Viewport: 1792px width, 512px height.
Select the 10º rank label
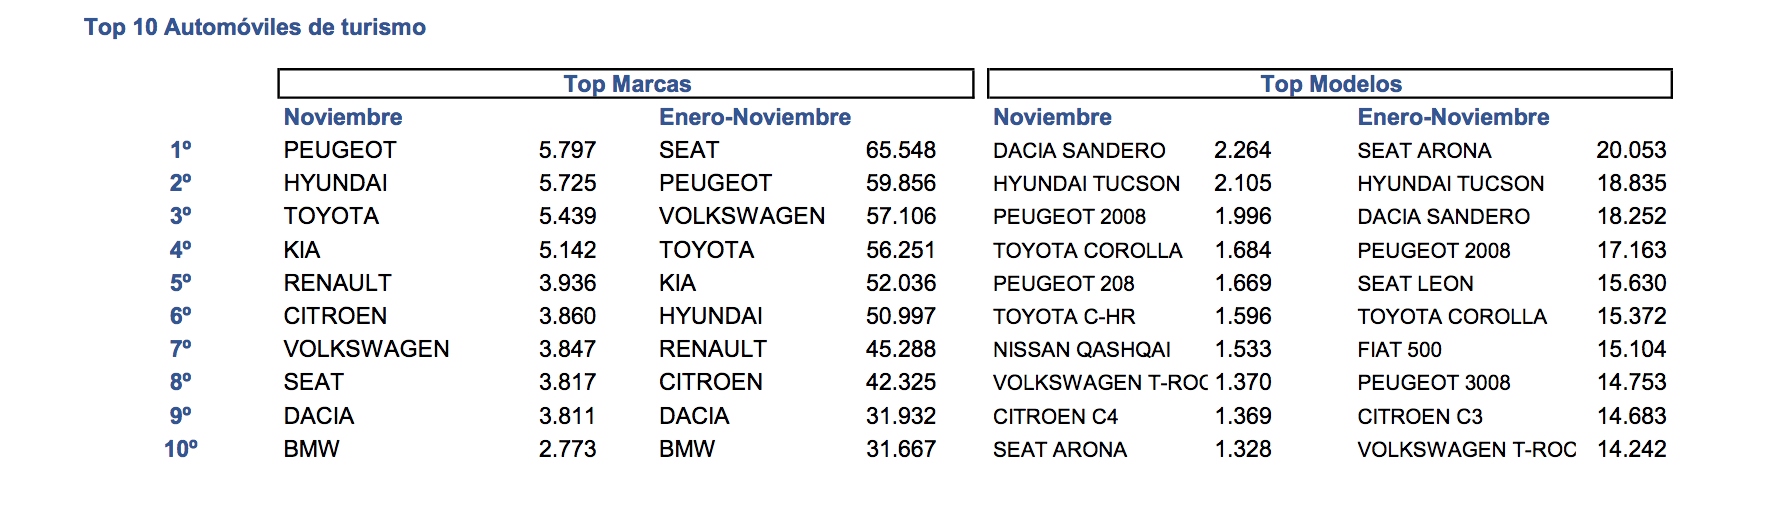pyautogui.click(x=181, y=449)
